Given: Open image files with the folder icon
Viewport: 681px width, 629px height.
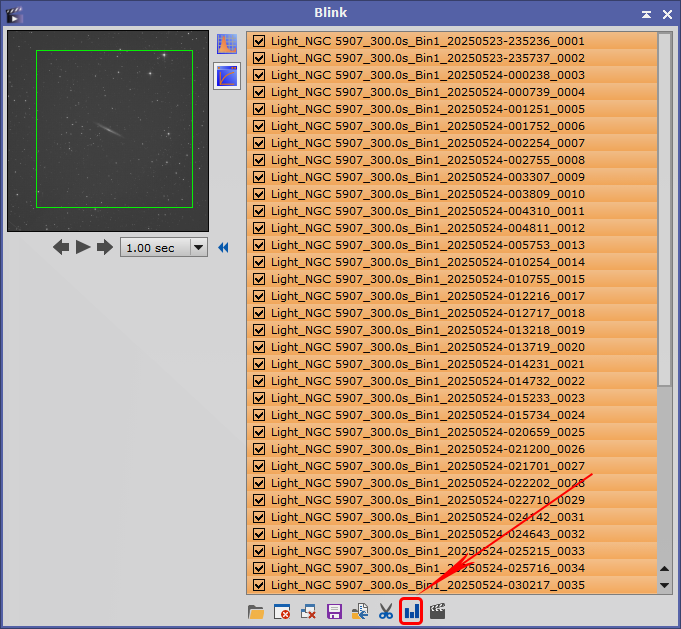Looking at the screenshot, I should click(x=256, y=612).
